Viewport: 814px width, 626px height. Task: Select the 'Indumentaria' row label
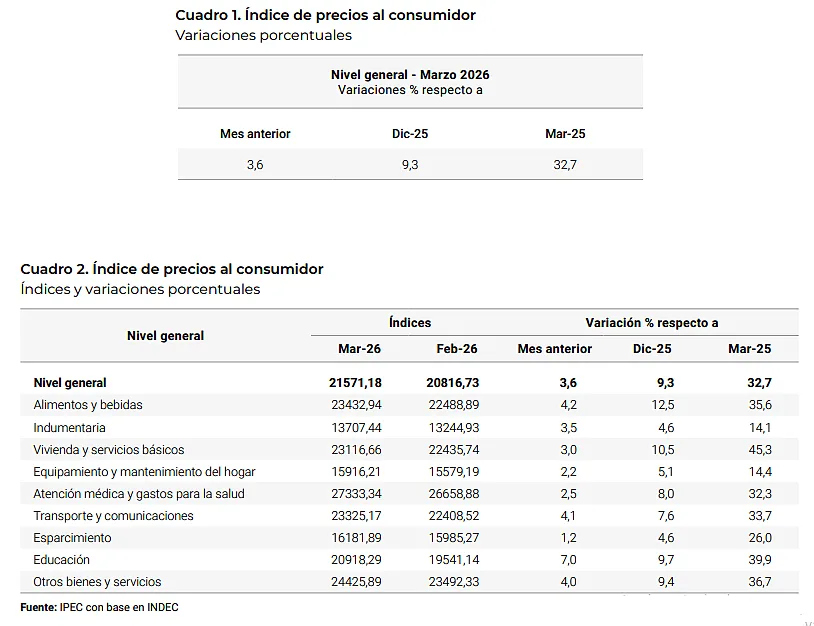pos(69,428)
